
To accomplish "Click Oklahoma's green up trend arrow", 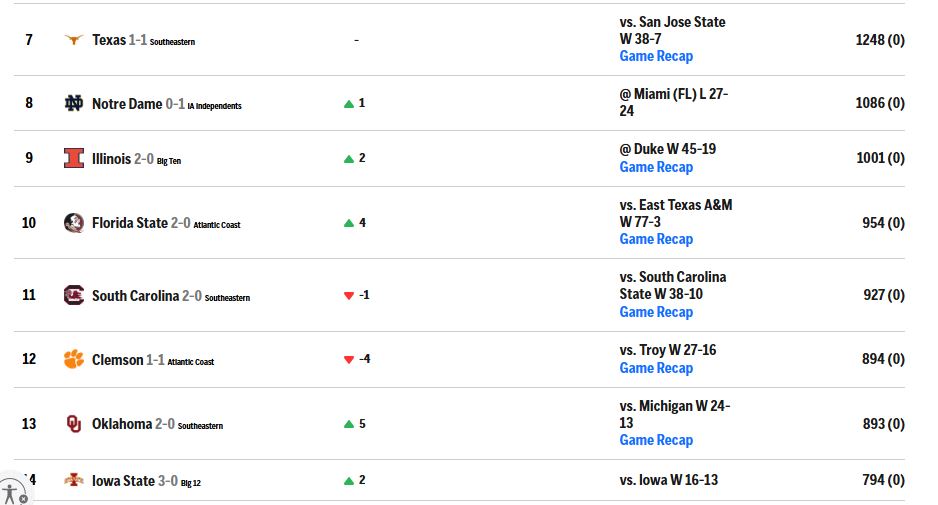I will point(349,424).
